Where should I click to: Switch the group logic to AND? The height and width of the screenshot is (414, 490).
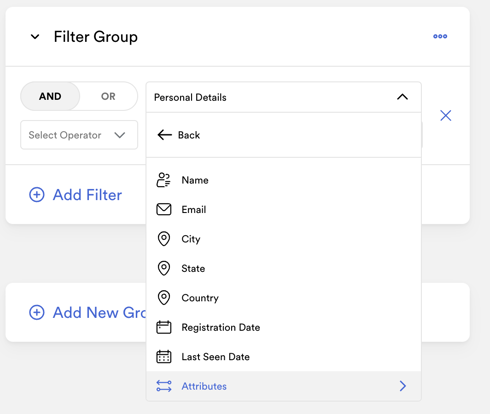(x=50, y=96)
